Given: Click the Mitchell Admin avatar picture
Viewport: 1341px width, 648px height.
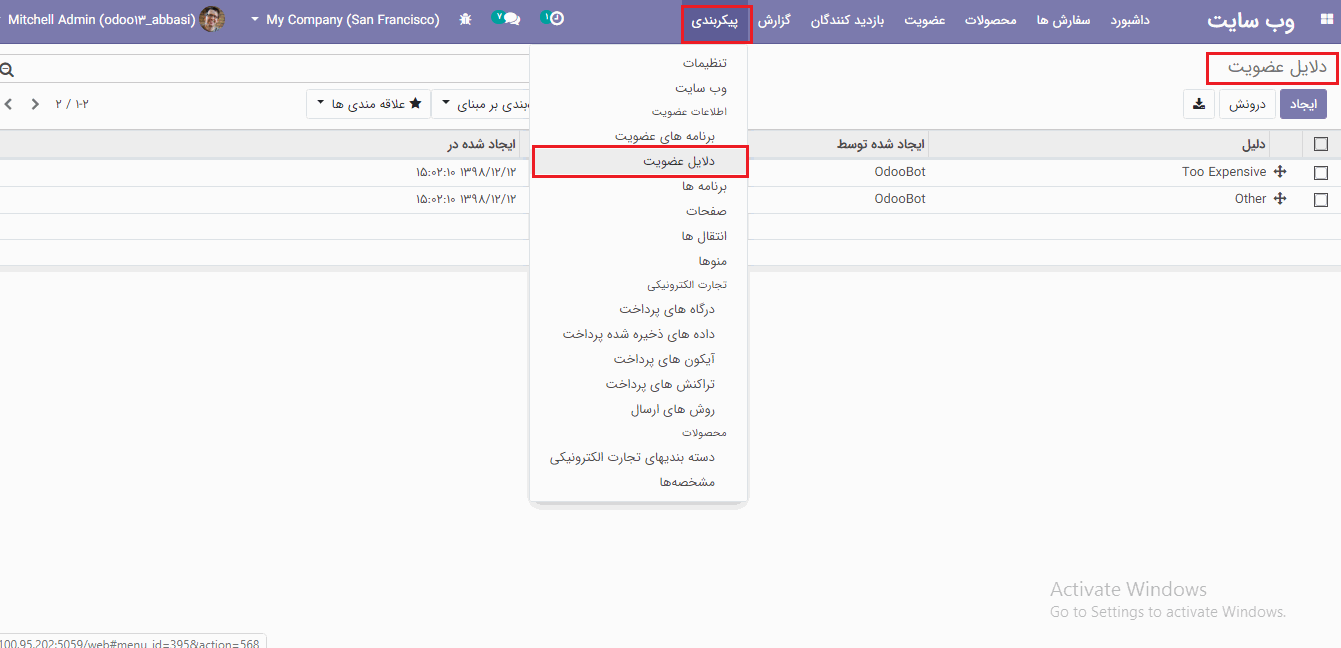Looking at the screenshot, I should (212, 19).
